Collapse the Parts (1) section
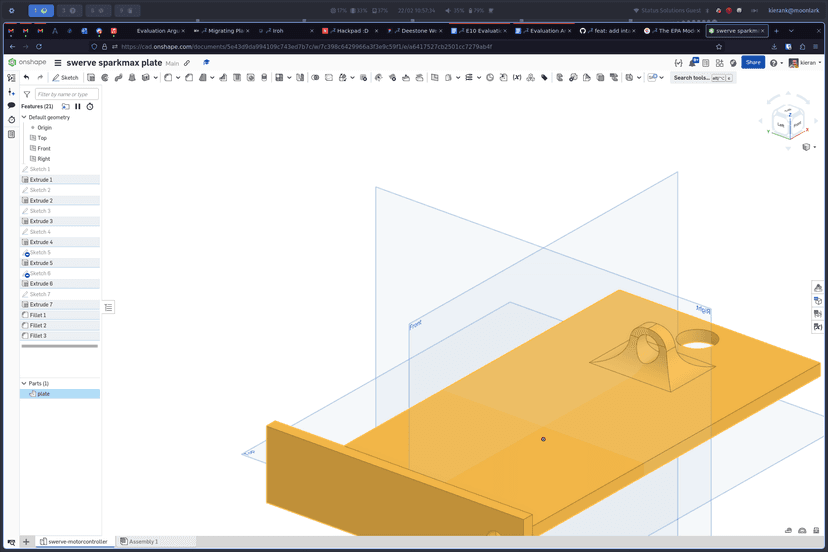This screenshot has width=828, height=552. pyautogui.click(x=24, y=383)
